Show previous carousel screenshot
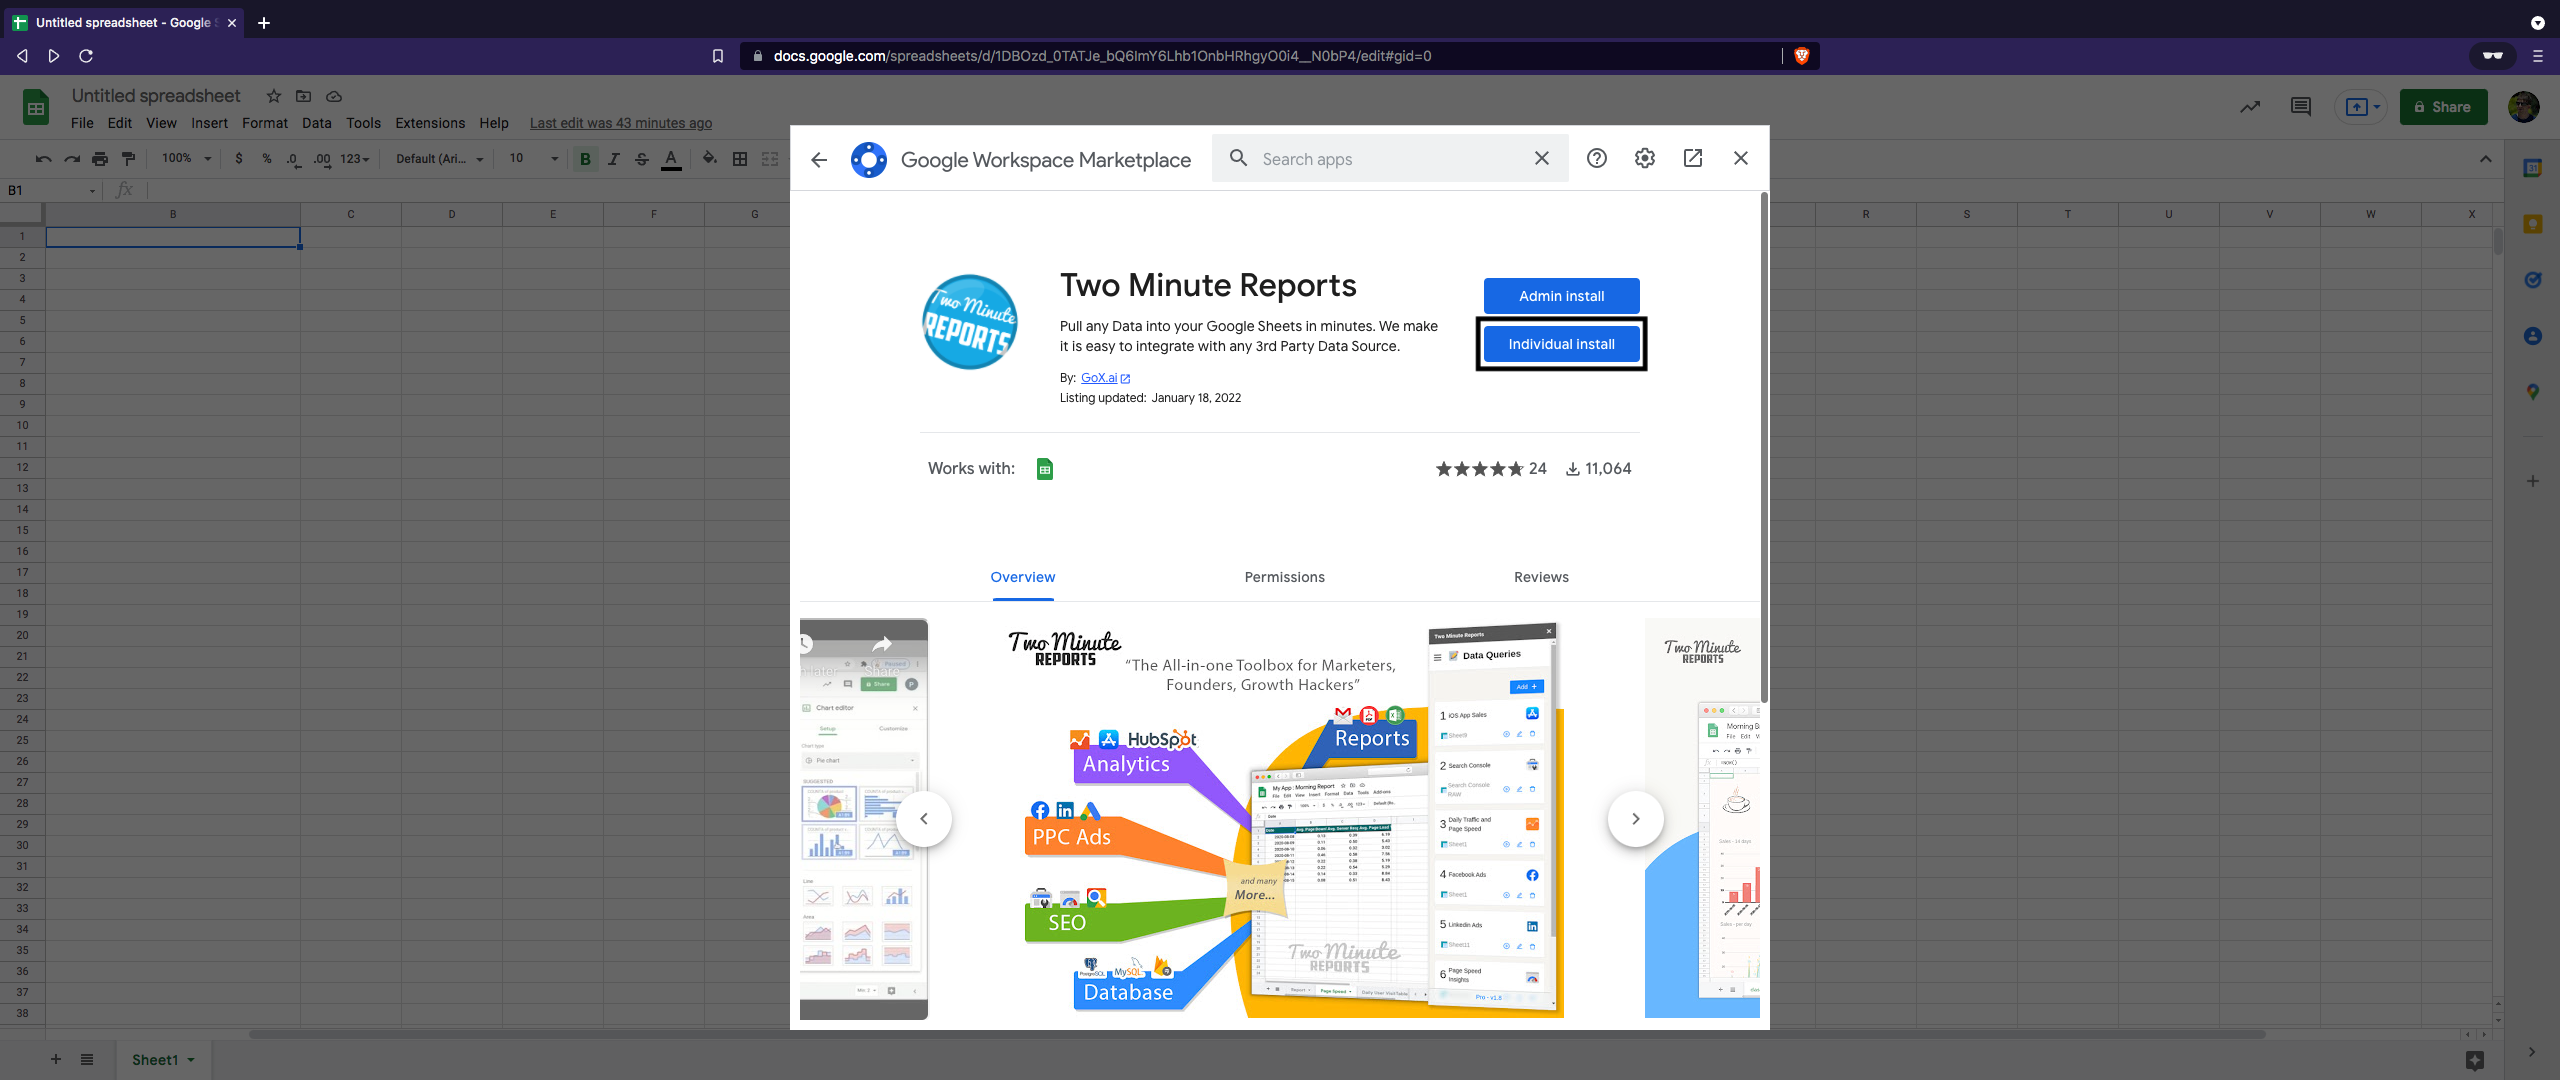Image resolution: width=2560 pixels, height=1080 pixels. pos(924,819)
